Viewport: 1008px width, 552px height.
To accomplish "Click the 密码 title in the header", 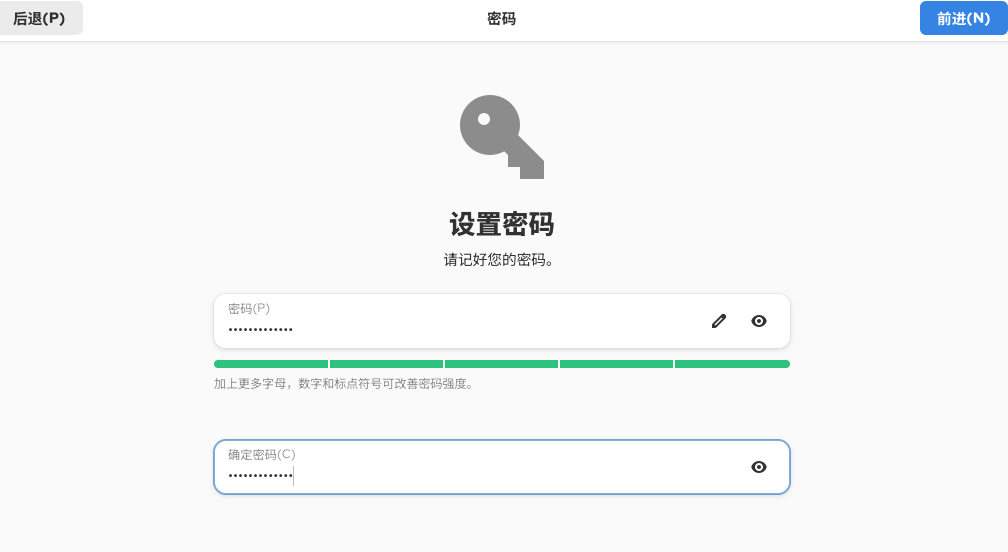I will coord(501,19).
